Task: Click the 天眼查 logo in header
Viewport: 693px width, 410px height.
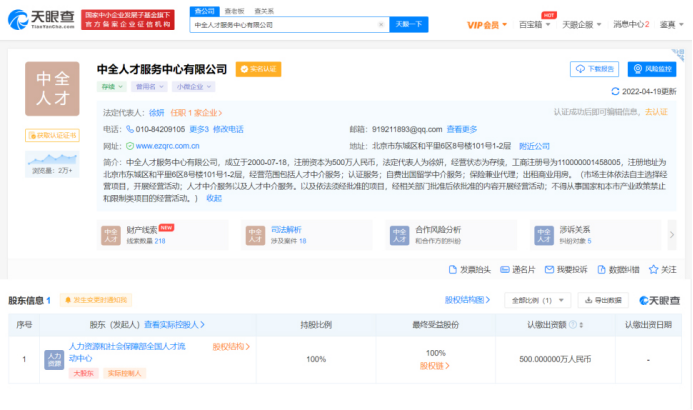Action: [x=40, y=18]
